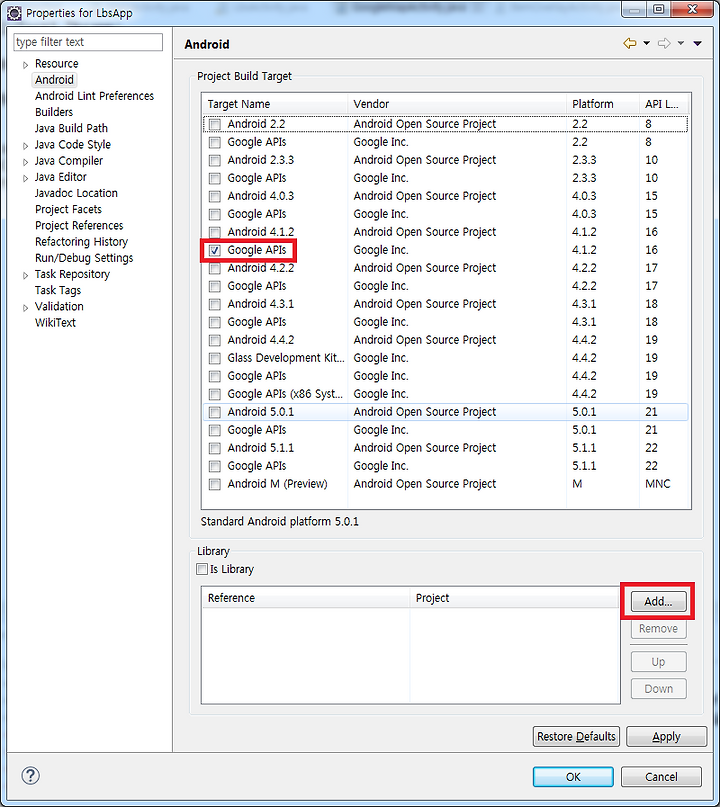The height and width of the screenshot is (807, 720).
Task: Sort by Platform column header
Action: [x=603, y=104]
